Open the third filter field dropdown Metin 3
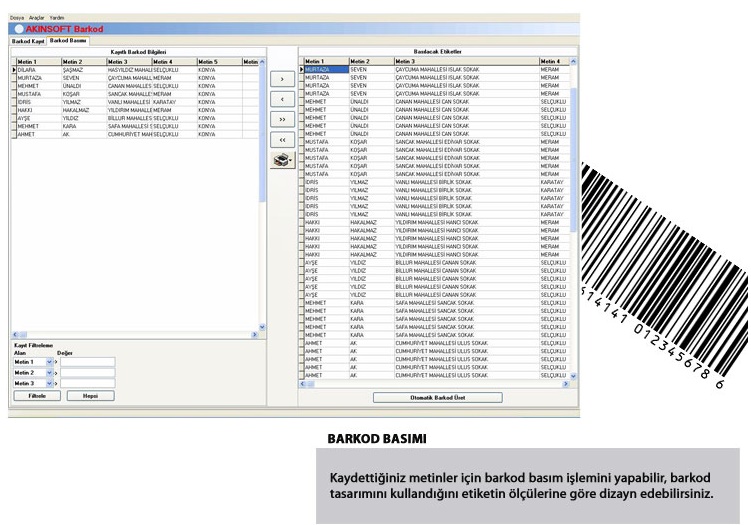The image size is (751, 525). pyautogui.click(x=49, y=383)
